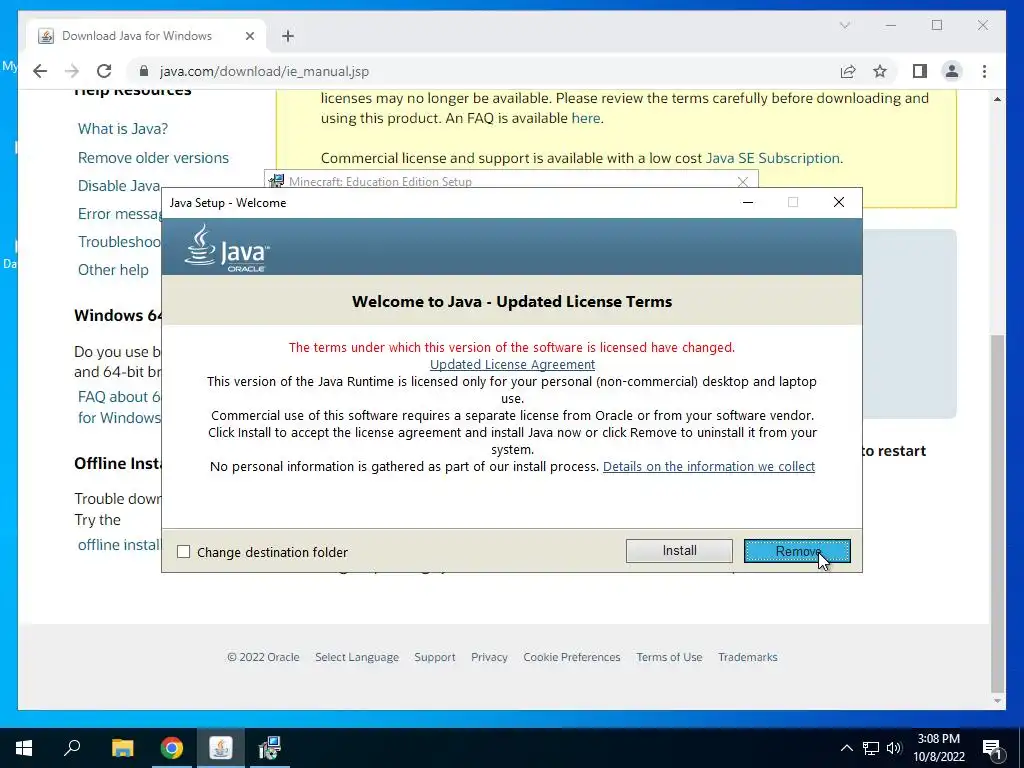Open Remove older versions link
Image resolution: width=1024 pixels, height=768 pixels.
153,158
